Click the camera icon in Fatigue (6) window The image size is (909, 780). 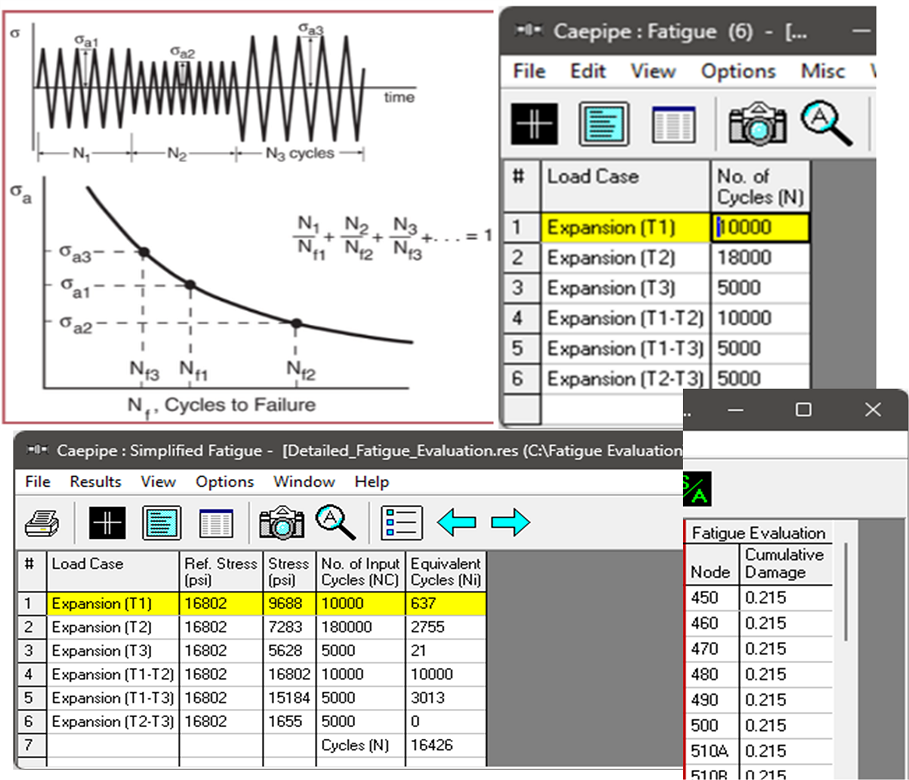point(757,124)
